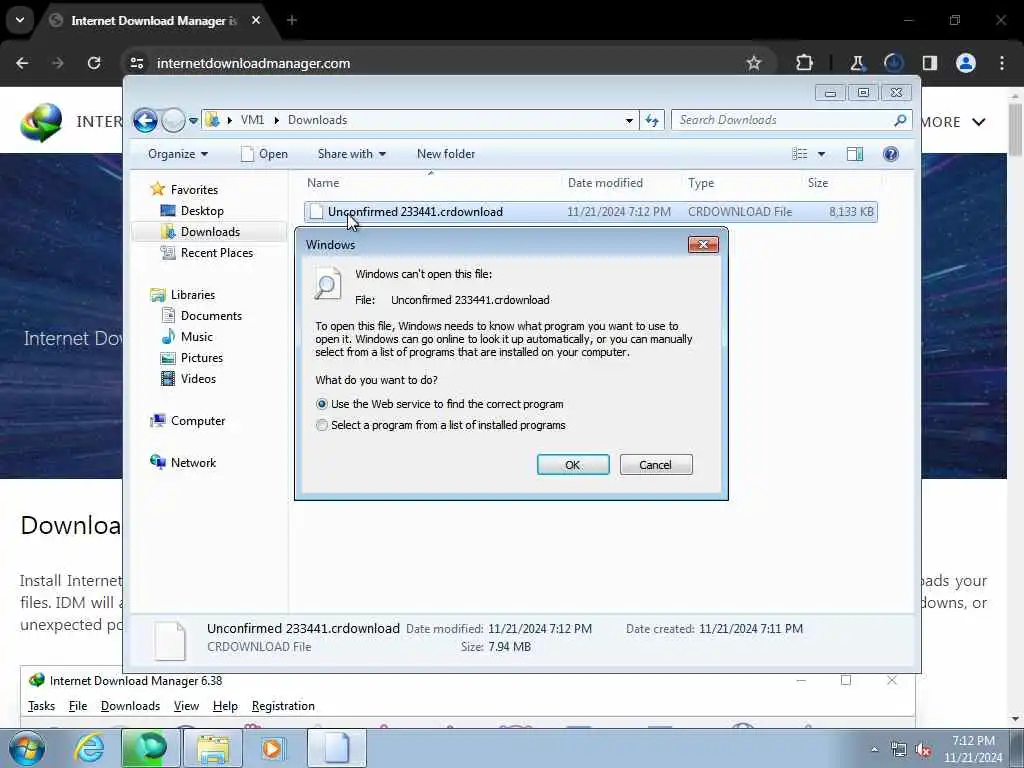Launch Internet Explorer from the taskbar

[x=89, y=748]
